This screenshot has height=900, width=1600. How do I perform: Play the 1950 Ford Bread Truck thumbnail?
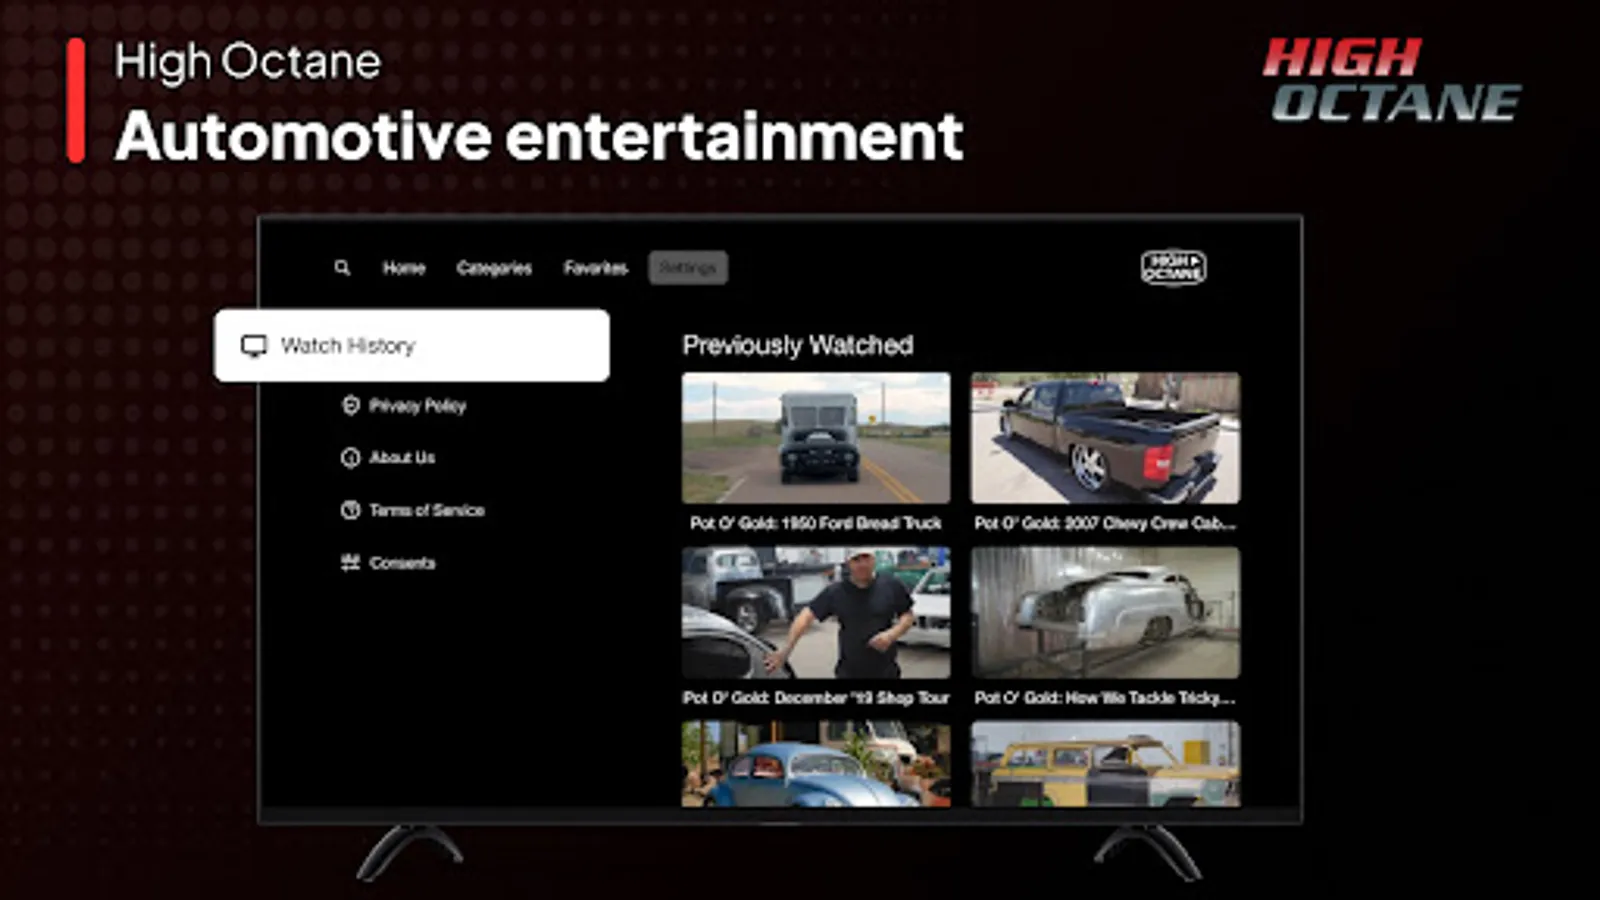pos(816,438)
